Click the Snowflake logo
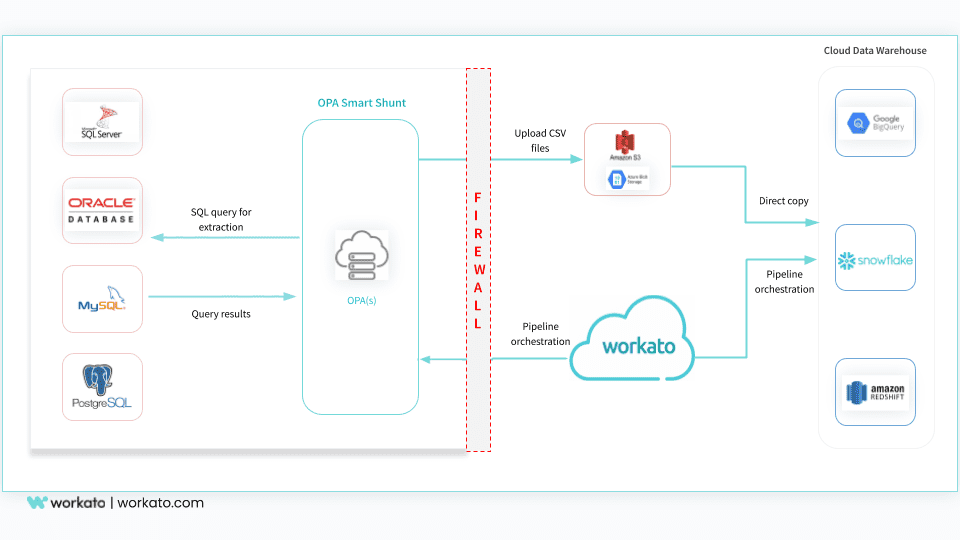 click(x=875, y=261)
